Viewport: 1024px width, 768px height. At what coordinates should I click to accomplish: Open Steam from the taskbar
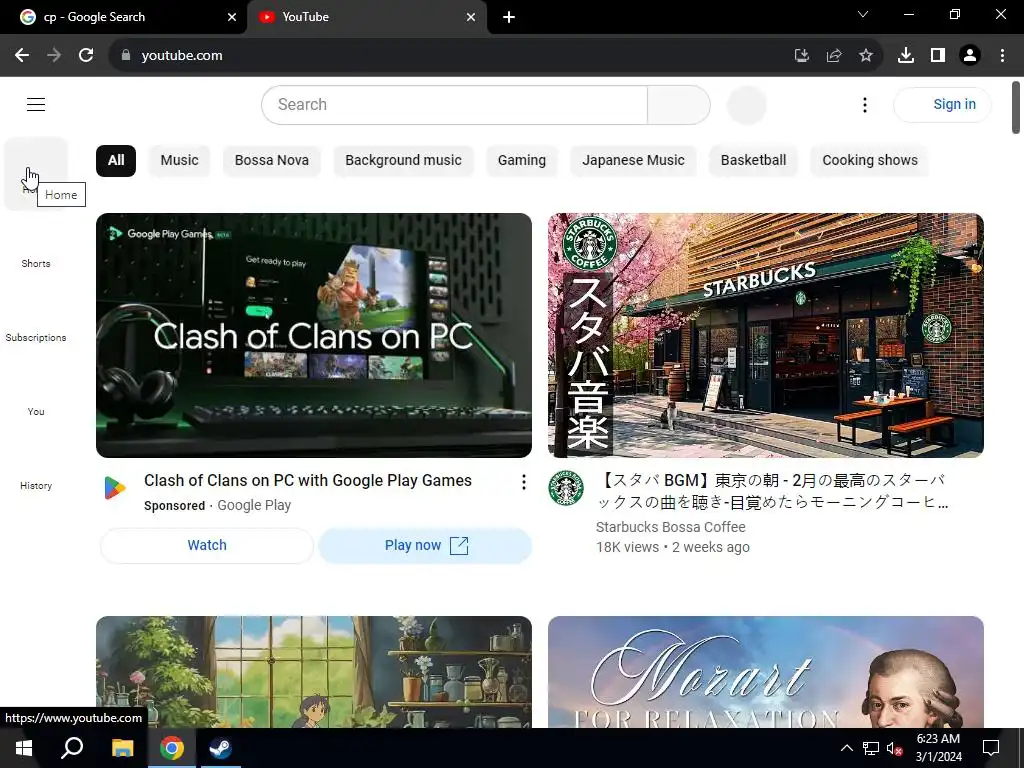pyautogui.click(x=221, y=748)
